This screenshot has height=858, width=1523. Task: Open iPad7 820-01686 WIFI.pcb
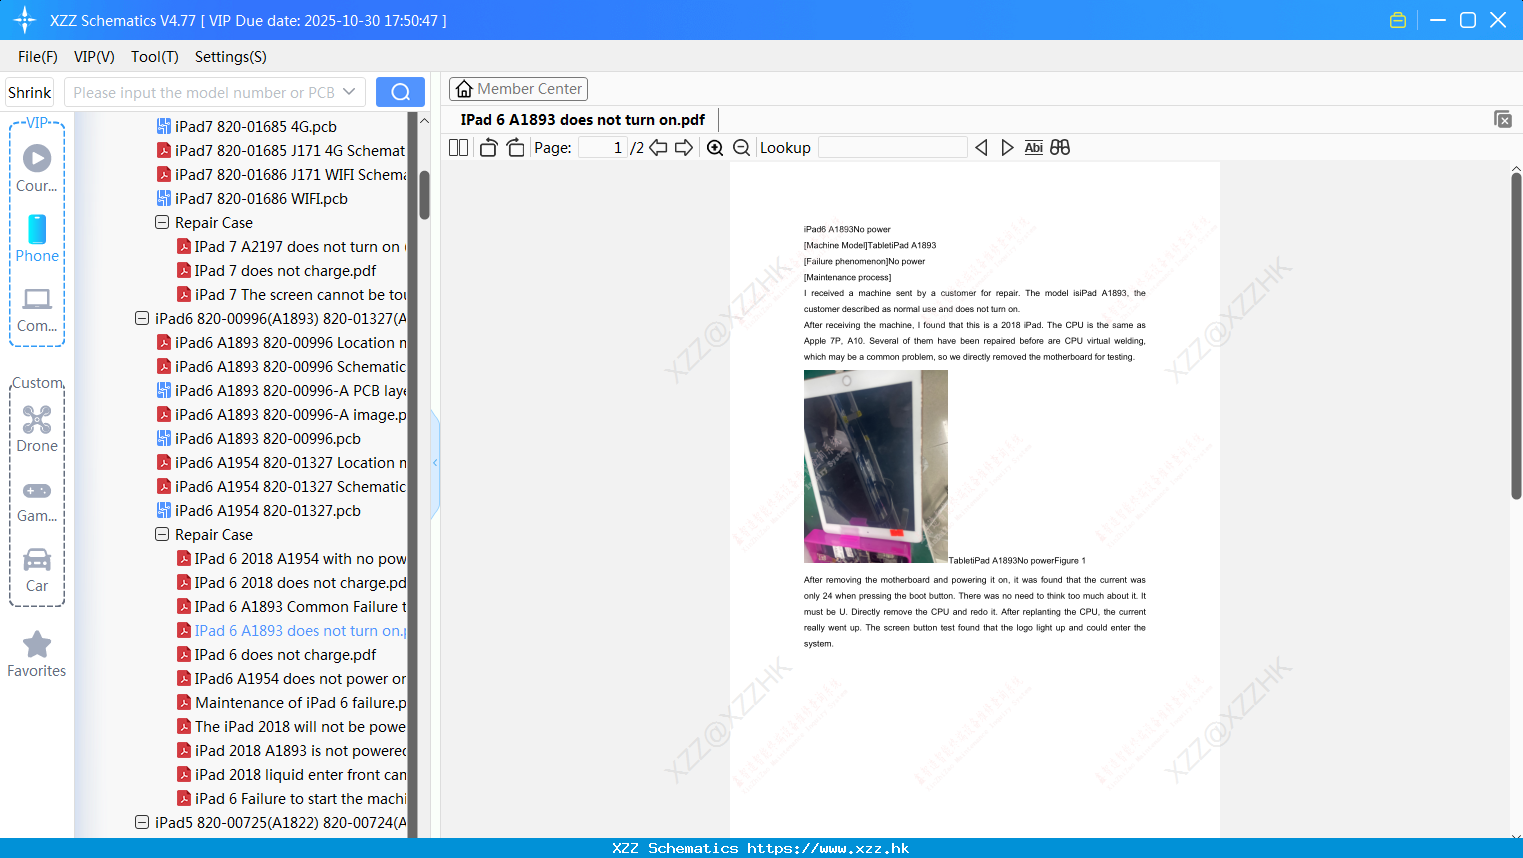(x=252, y=199)
